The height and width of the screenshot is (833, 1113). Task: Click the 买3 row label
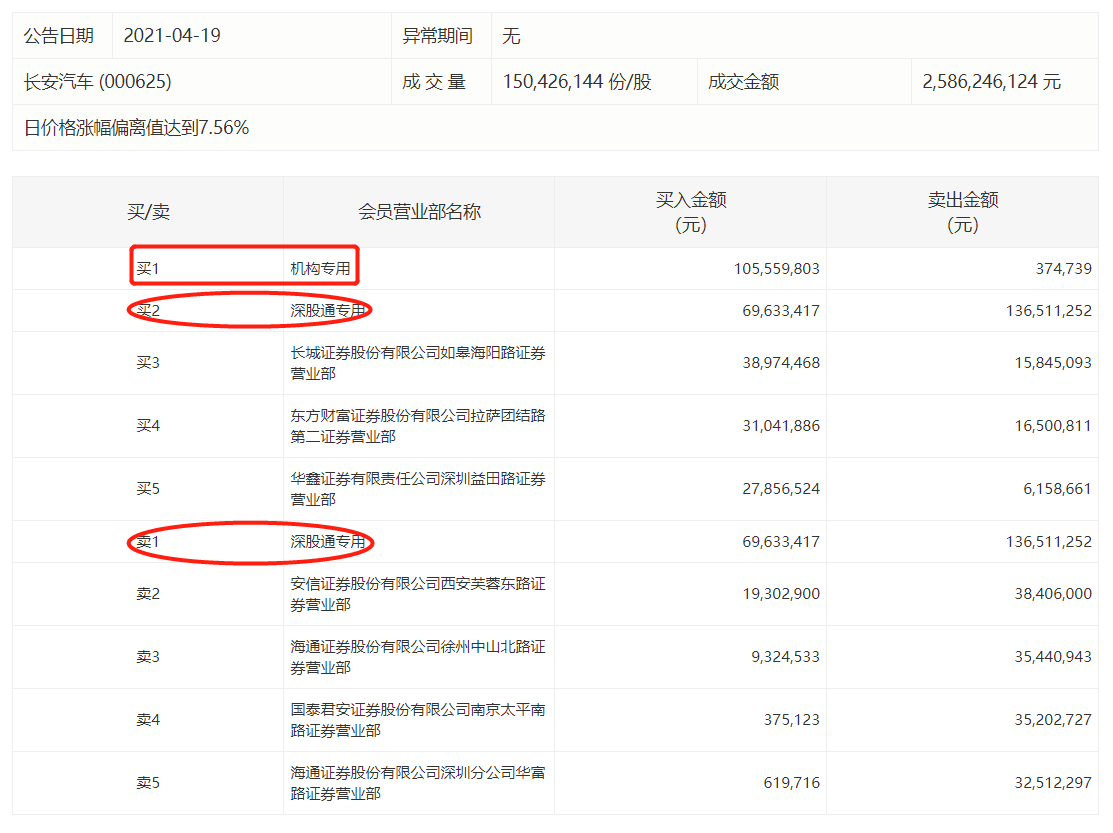[x=148, y=363]
